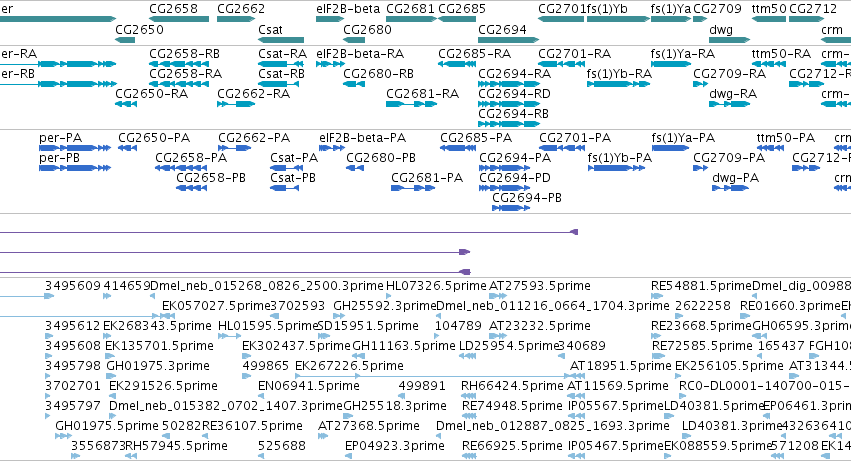Viewport: 851px width, 461px height.
Task: Click the EST label AT27368.5prime
Action: click(x=369, y=426)
